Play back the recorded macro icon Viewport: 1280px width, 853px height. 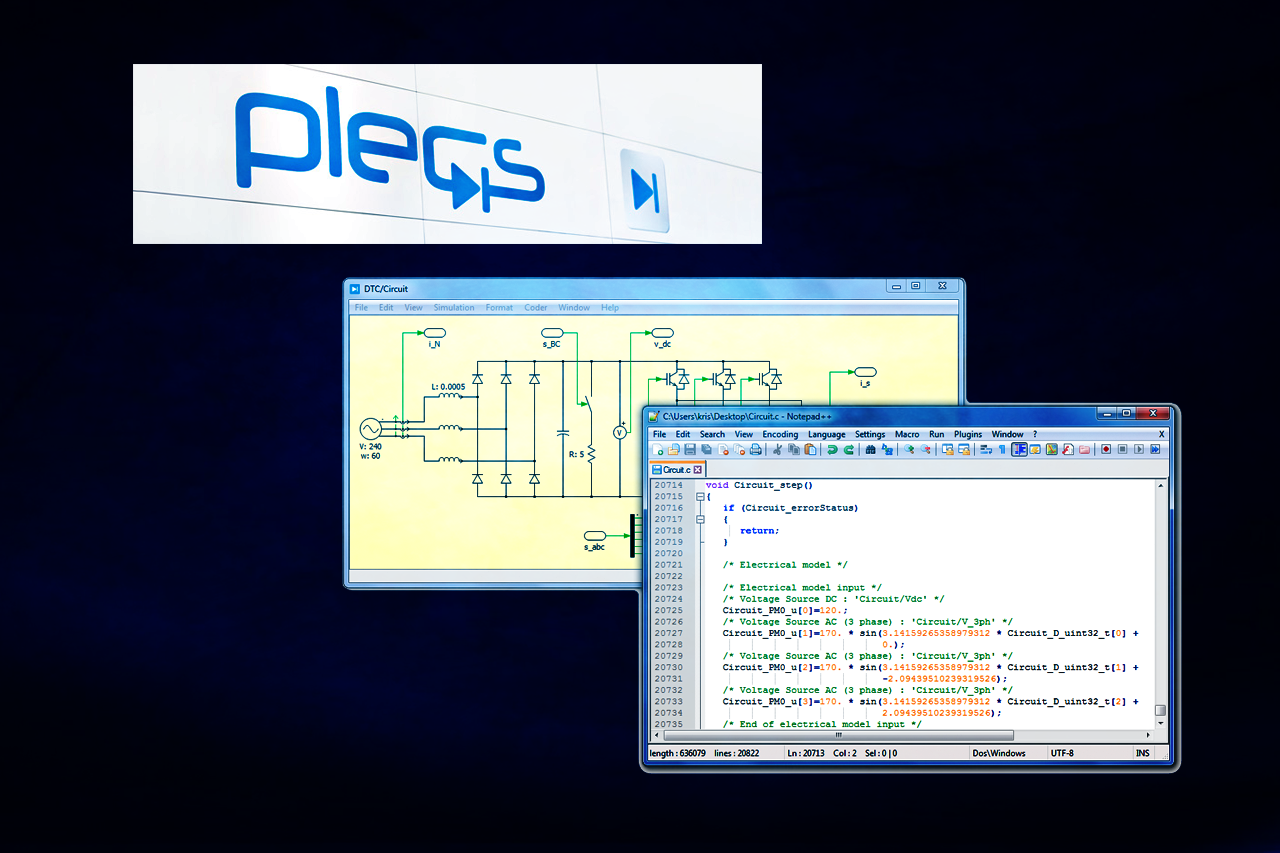point(1139,450)
